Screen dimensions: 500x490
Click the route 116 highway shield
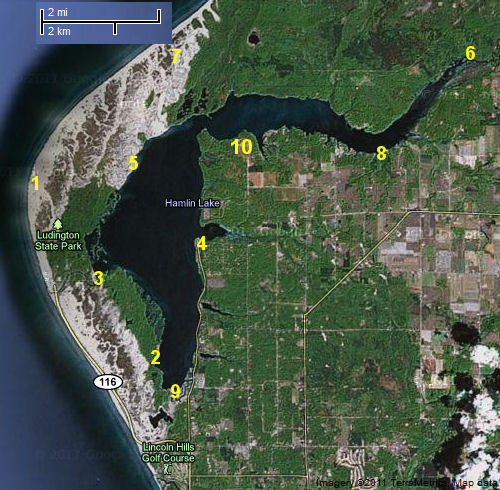pyautogui.click(x=108, y=382)
